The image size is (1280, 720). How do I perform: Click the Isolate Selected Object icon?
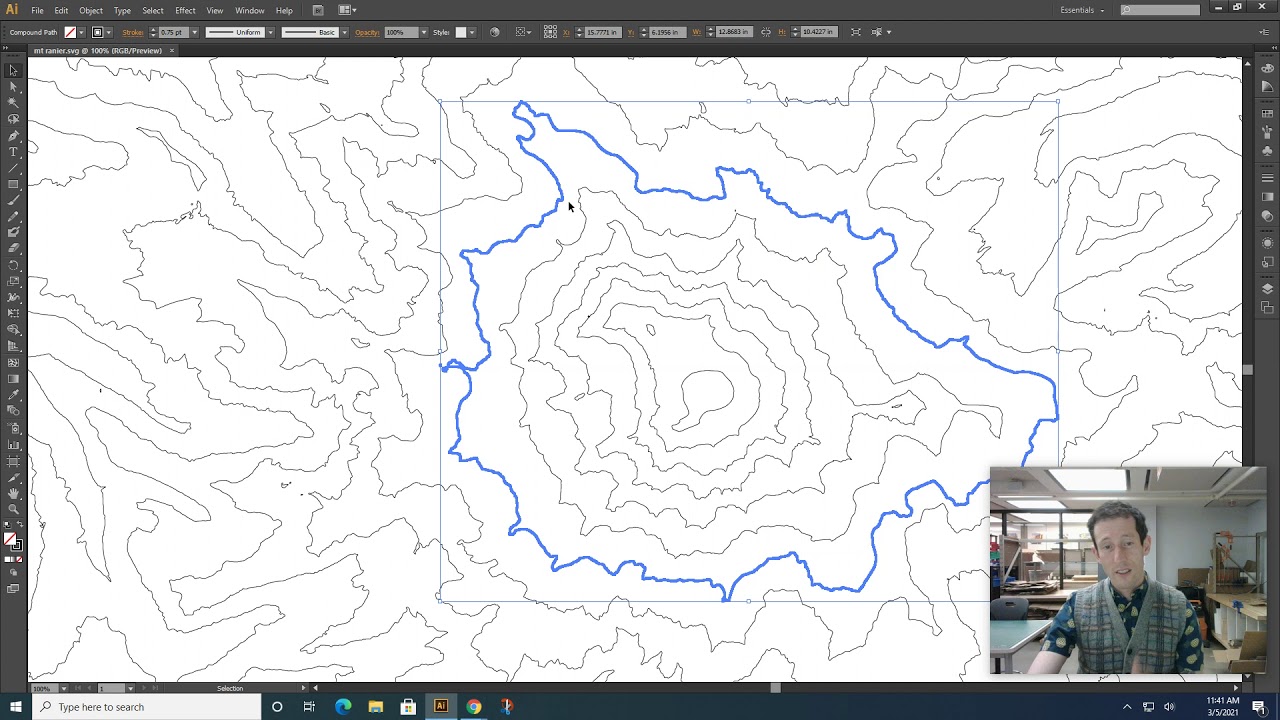pyautogui.click(x=855, y=32)
